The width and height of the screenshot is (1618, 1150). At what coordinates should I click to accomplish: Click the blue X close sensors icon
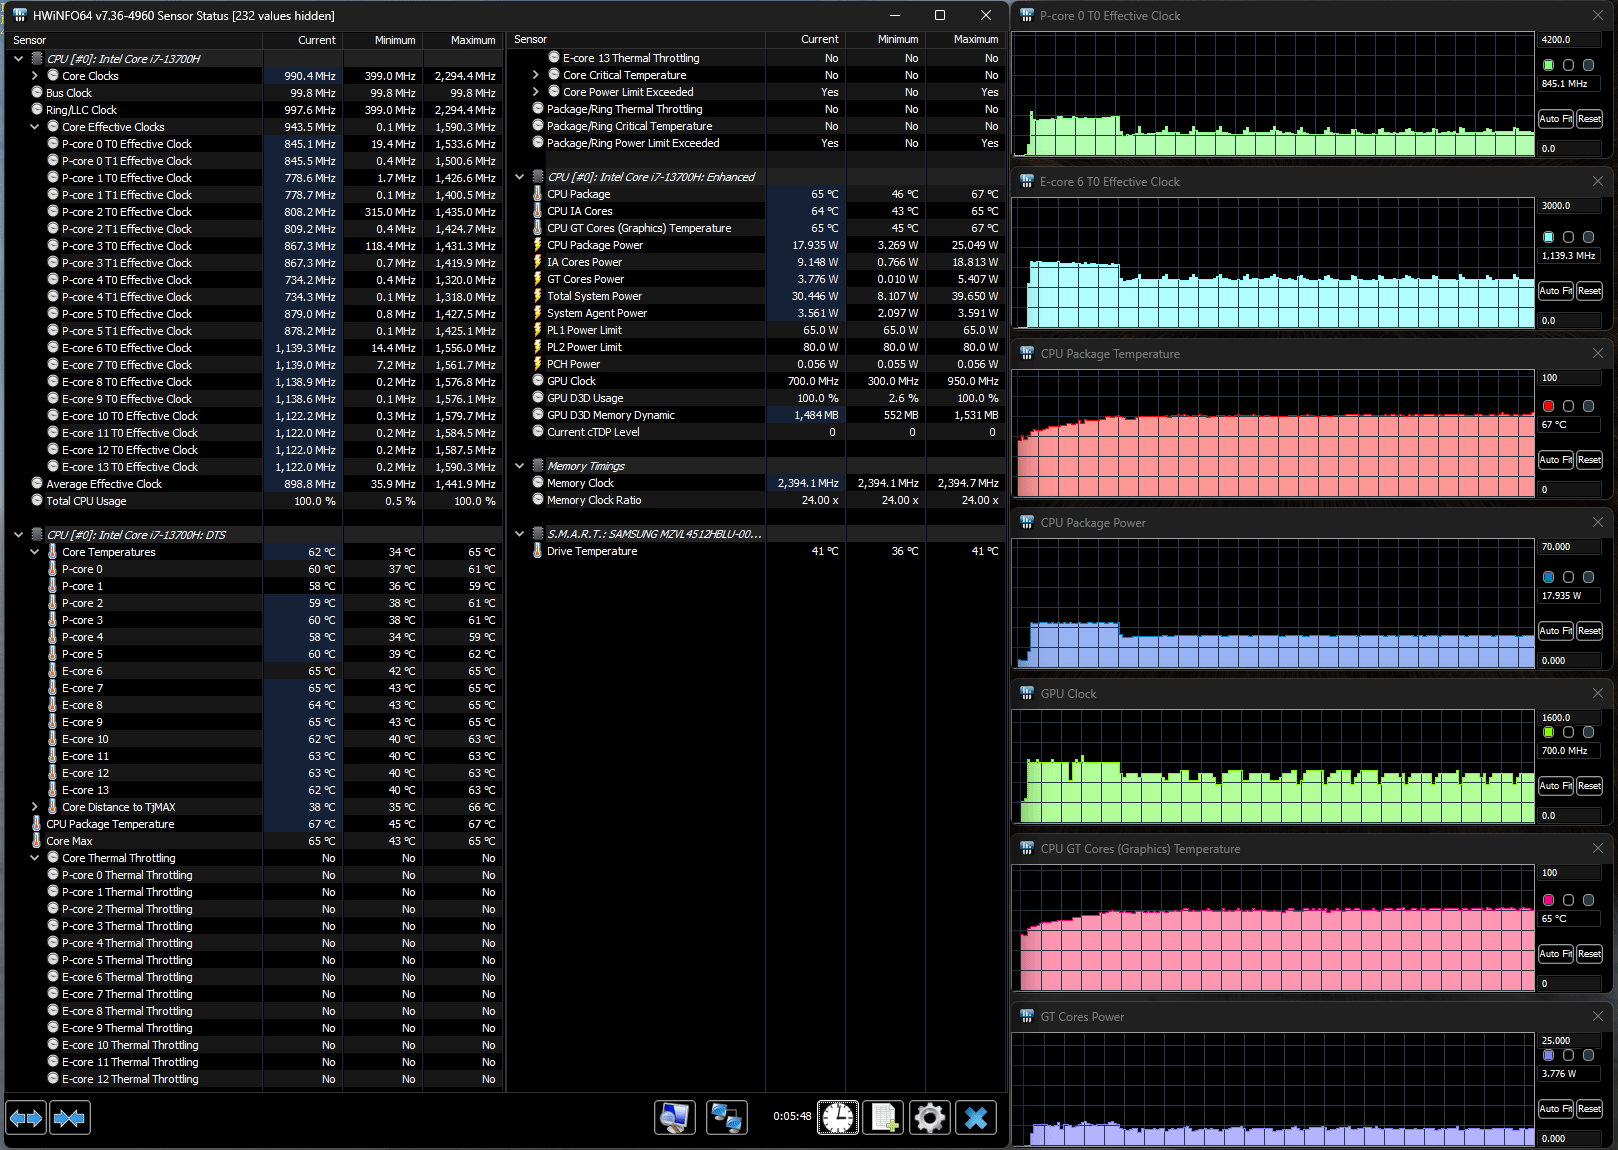(x=976, y=1117)
